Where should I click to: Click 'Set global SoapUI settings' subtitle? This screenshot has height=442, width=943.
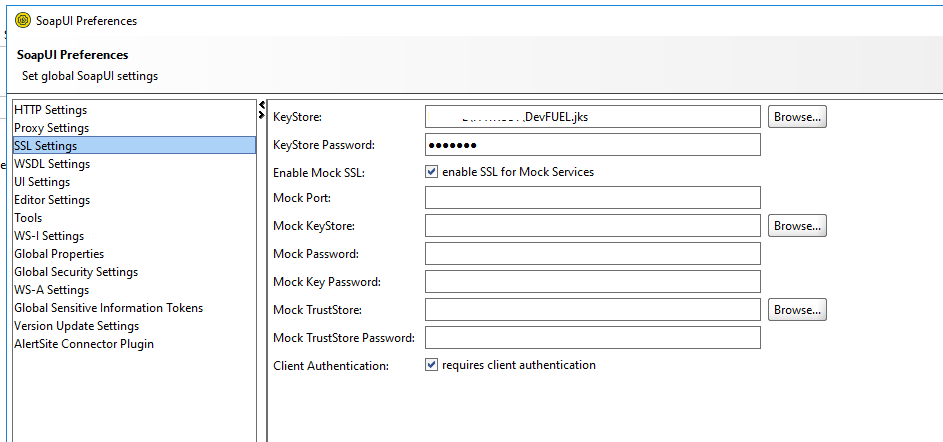(x=90, y=76)
